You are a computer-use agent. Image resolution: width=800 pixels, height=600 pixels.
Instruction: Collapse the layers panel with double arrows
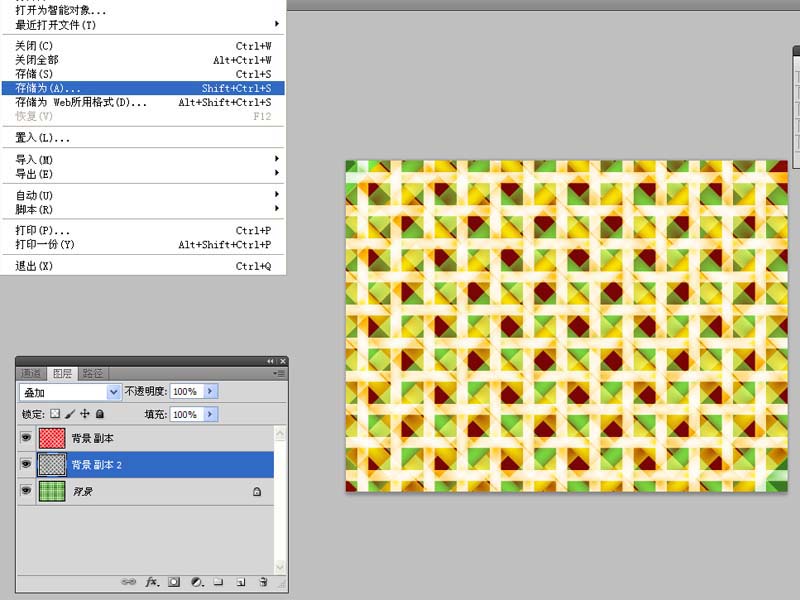coord(270,361)
